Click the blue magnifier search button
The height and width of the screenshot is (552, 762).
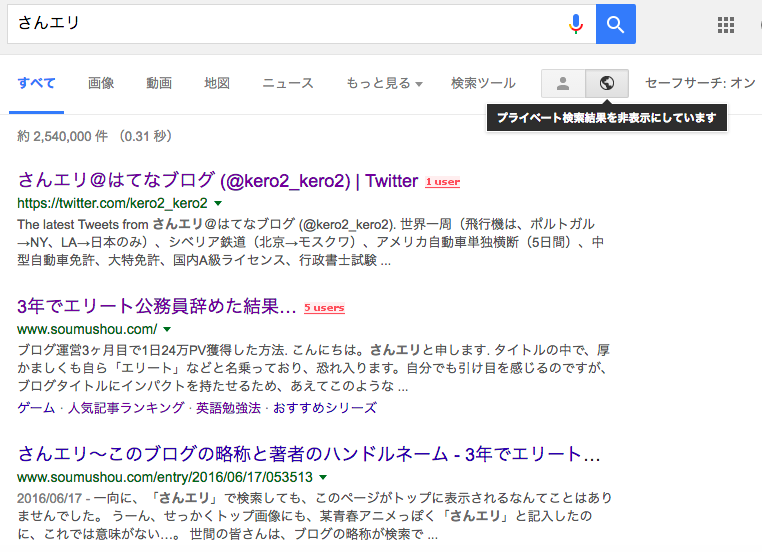(616, 24)
